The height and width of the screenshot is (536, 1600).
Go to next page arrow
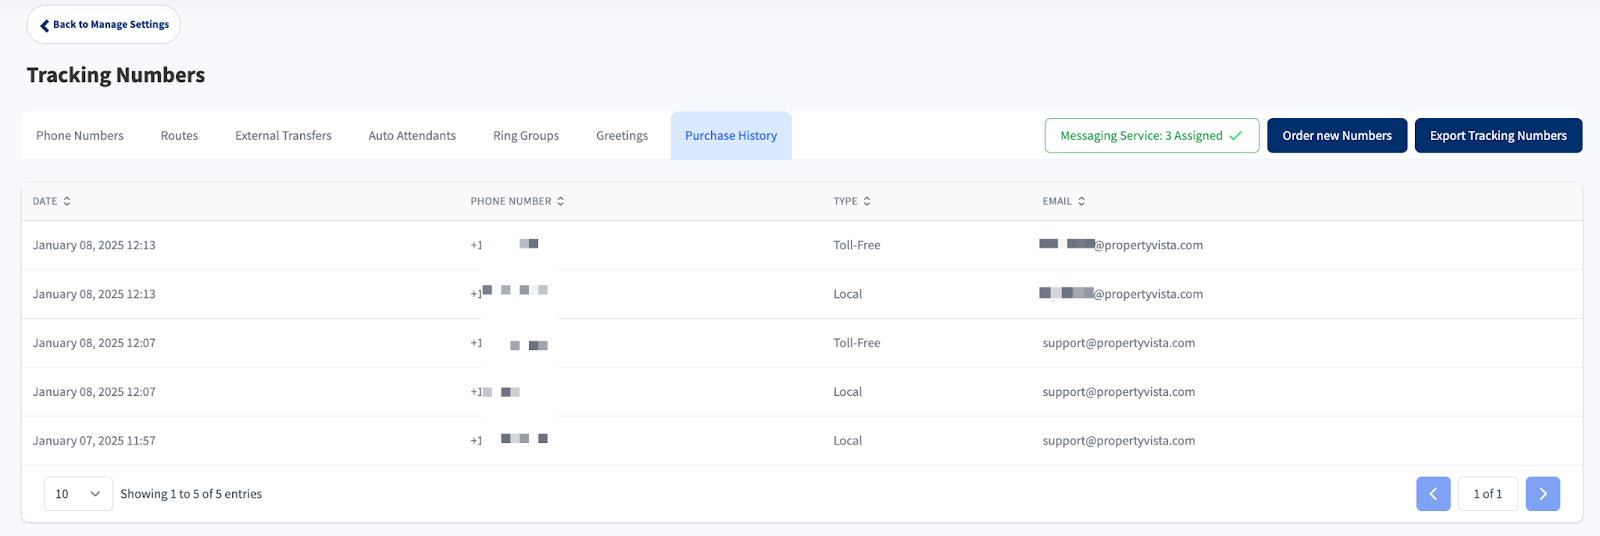click(1543, 494)
